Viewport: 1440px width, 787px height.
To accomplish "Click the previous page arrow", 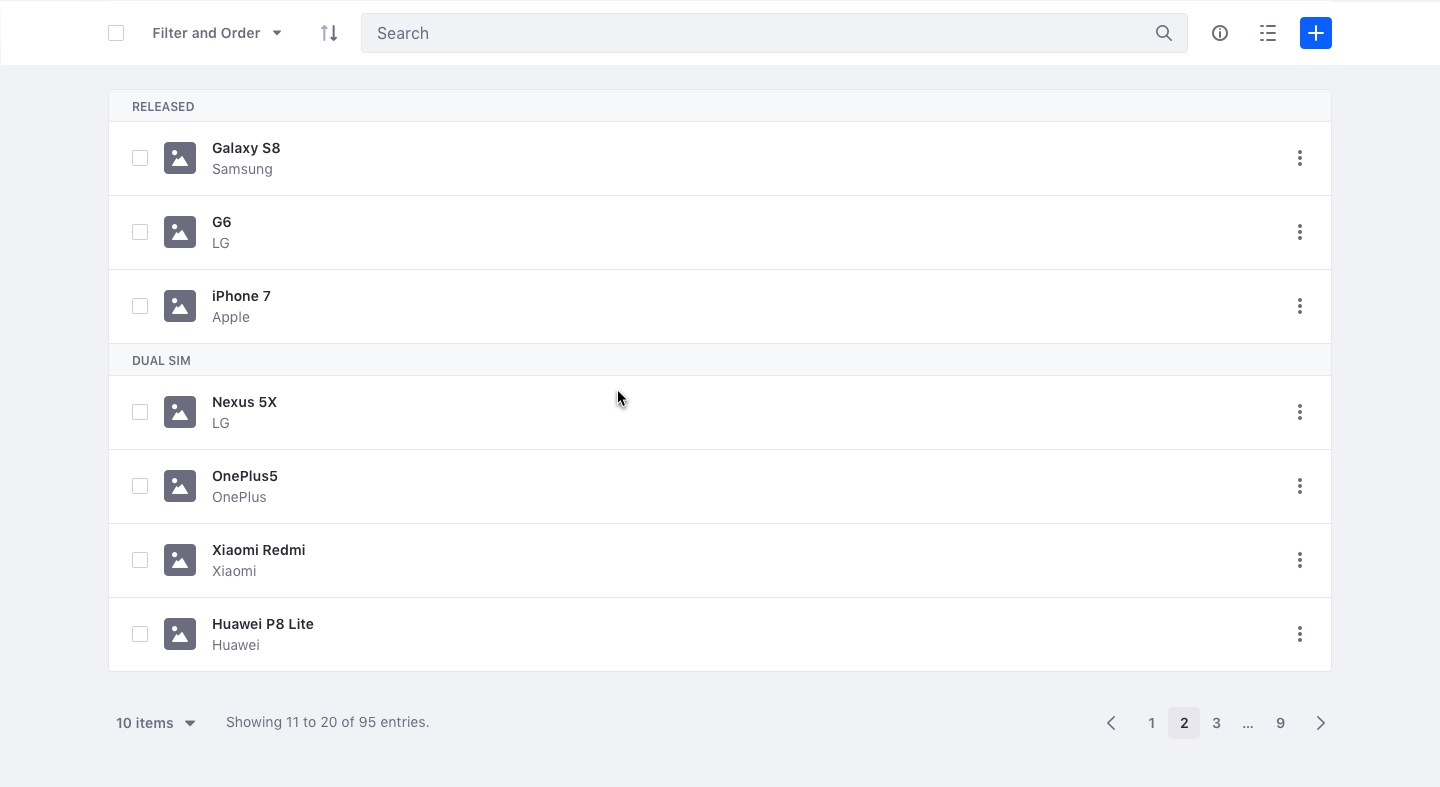I will click(1111, 722).
